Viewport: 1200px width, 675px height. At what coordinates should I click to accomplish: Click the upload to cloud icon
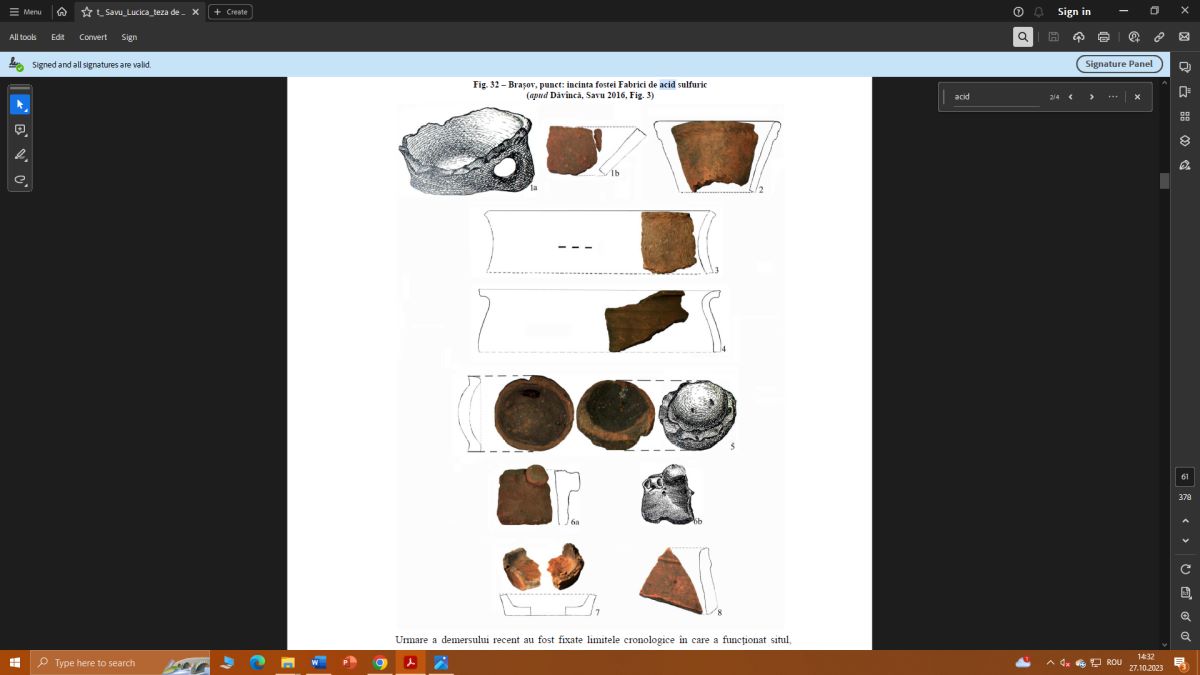[1078, 37]
